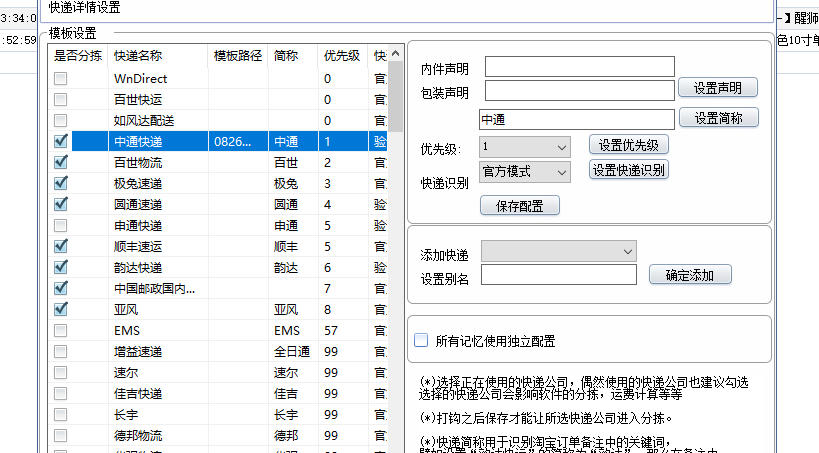The height and width of the screenshot is (453, 819).
Task: Click the 设置别名 input field
Action: coord(558,275)
